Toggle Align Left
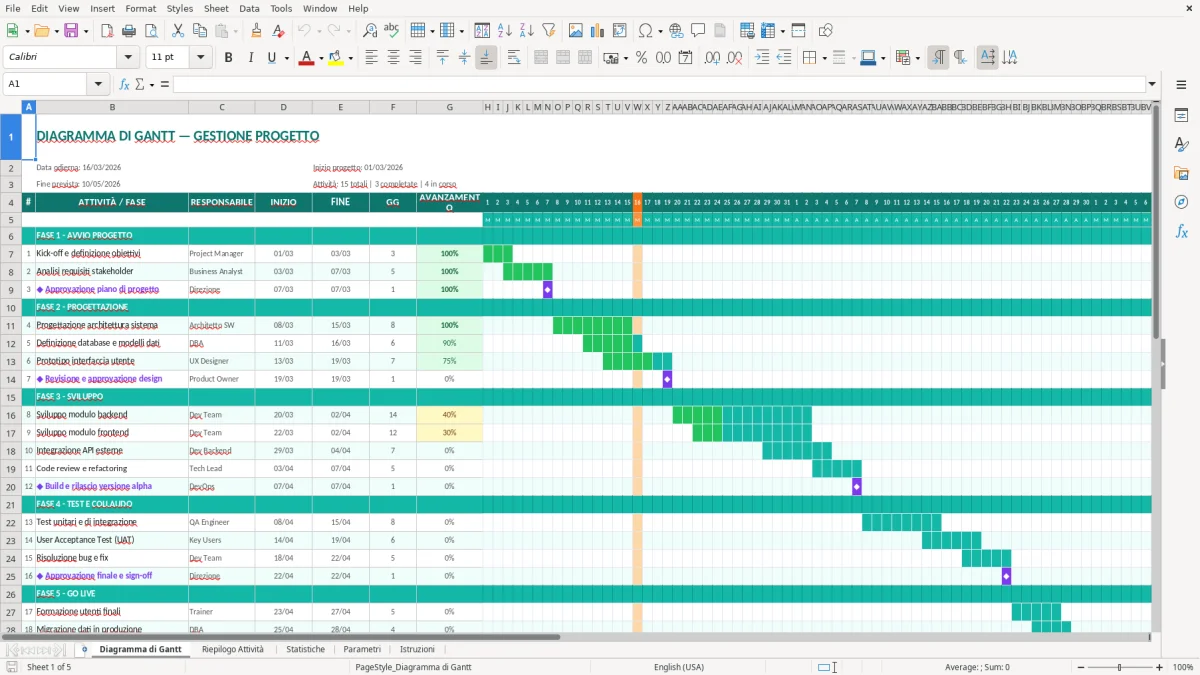 point(371,58)
